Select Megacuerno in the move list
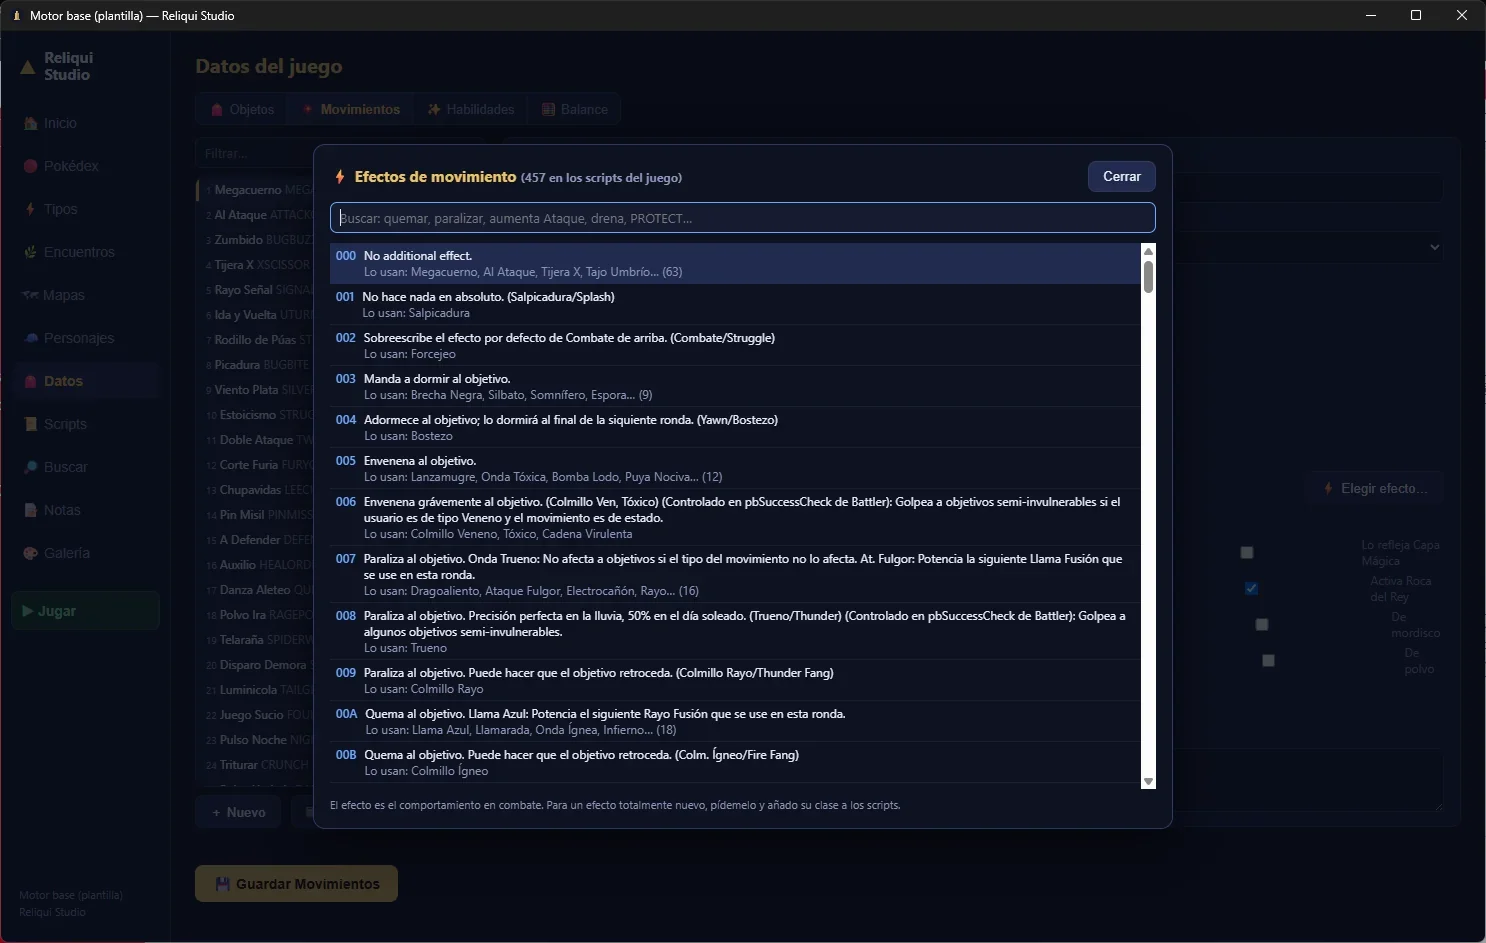Image resolution: width=1486 pixels, height=943 pixels. [x=256, y=190]
